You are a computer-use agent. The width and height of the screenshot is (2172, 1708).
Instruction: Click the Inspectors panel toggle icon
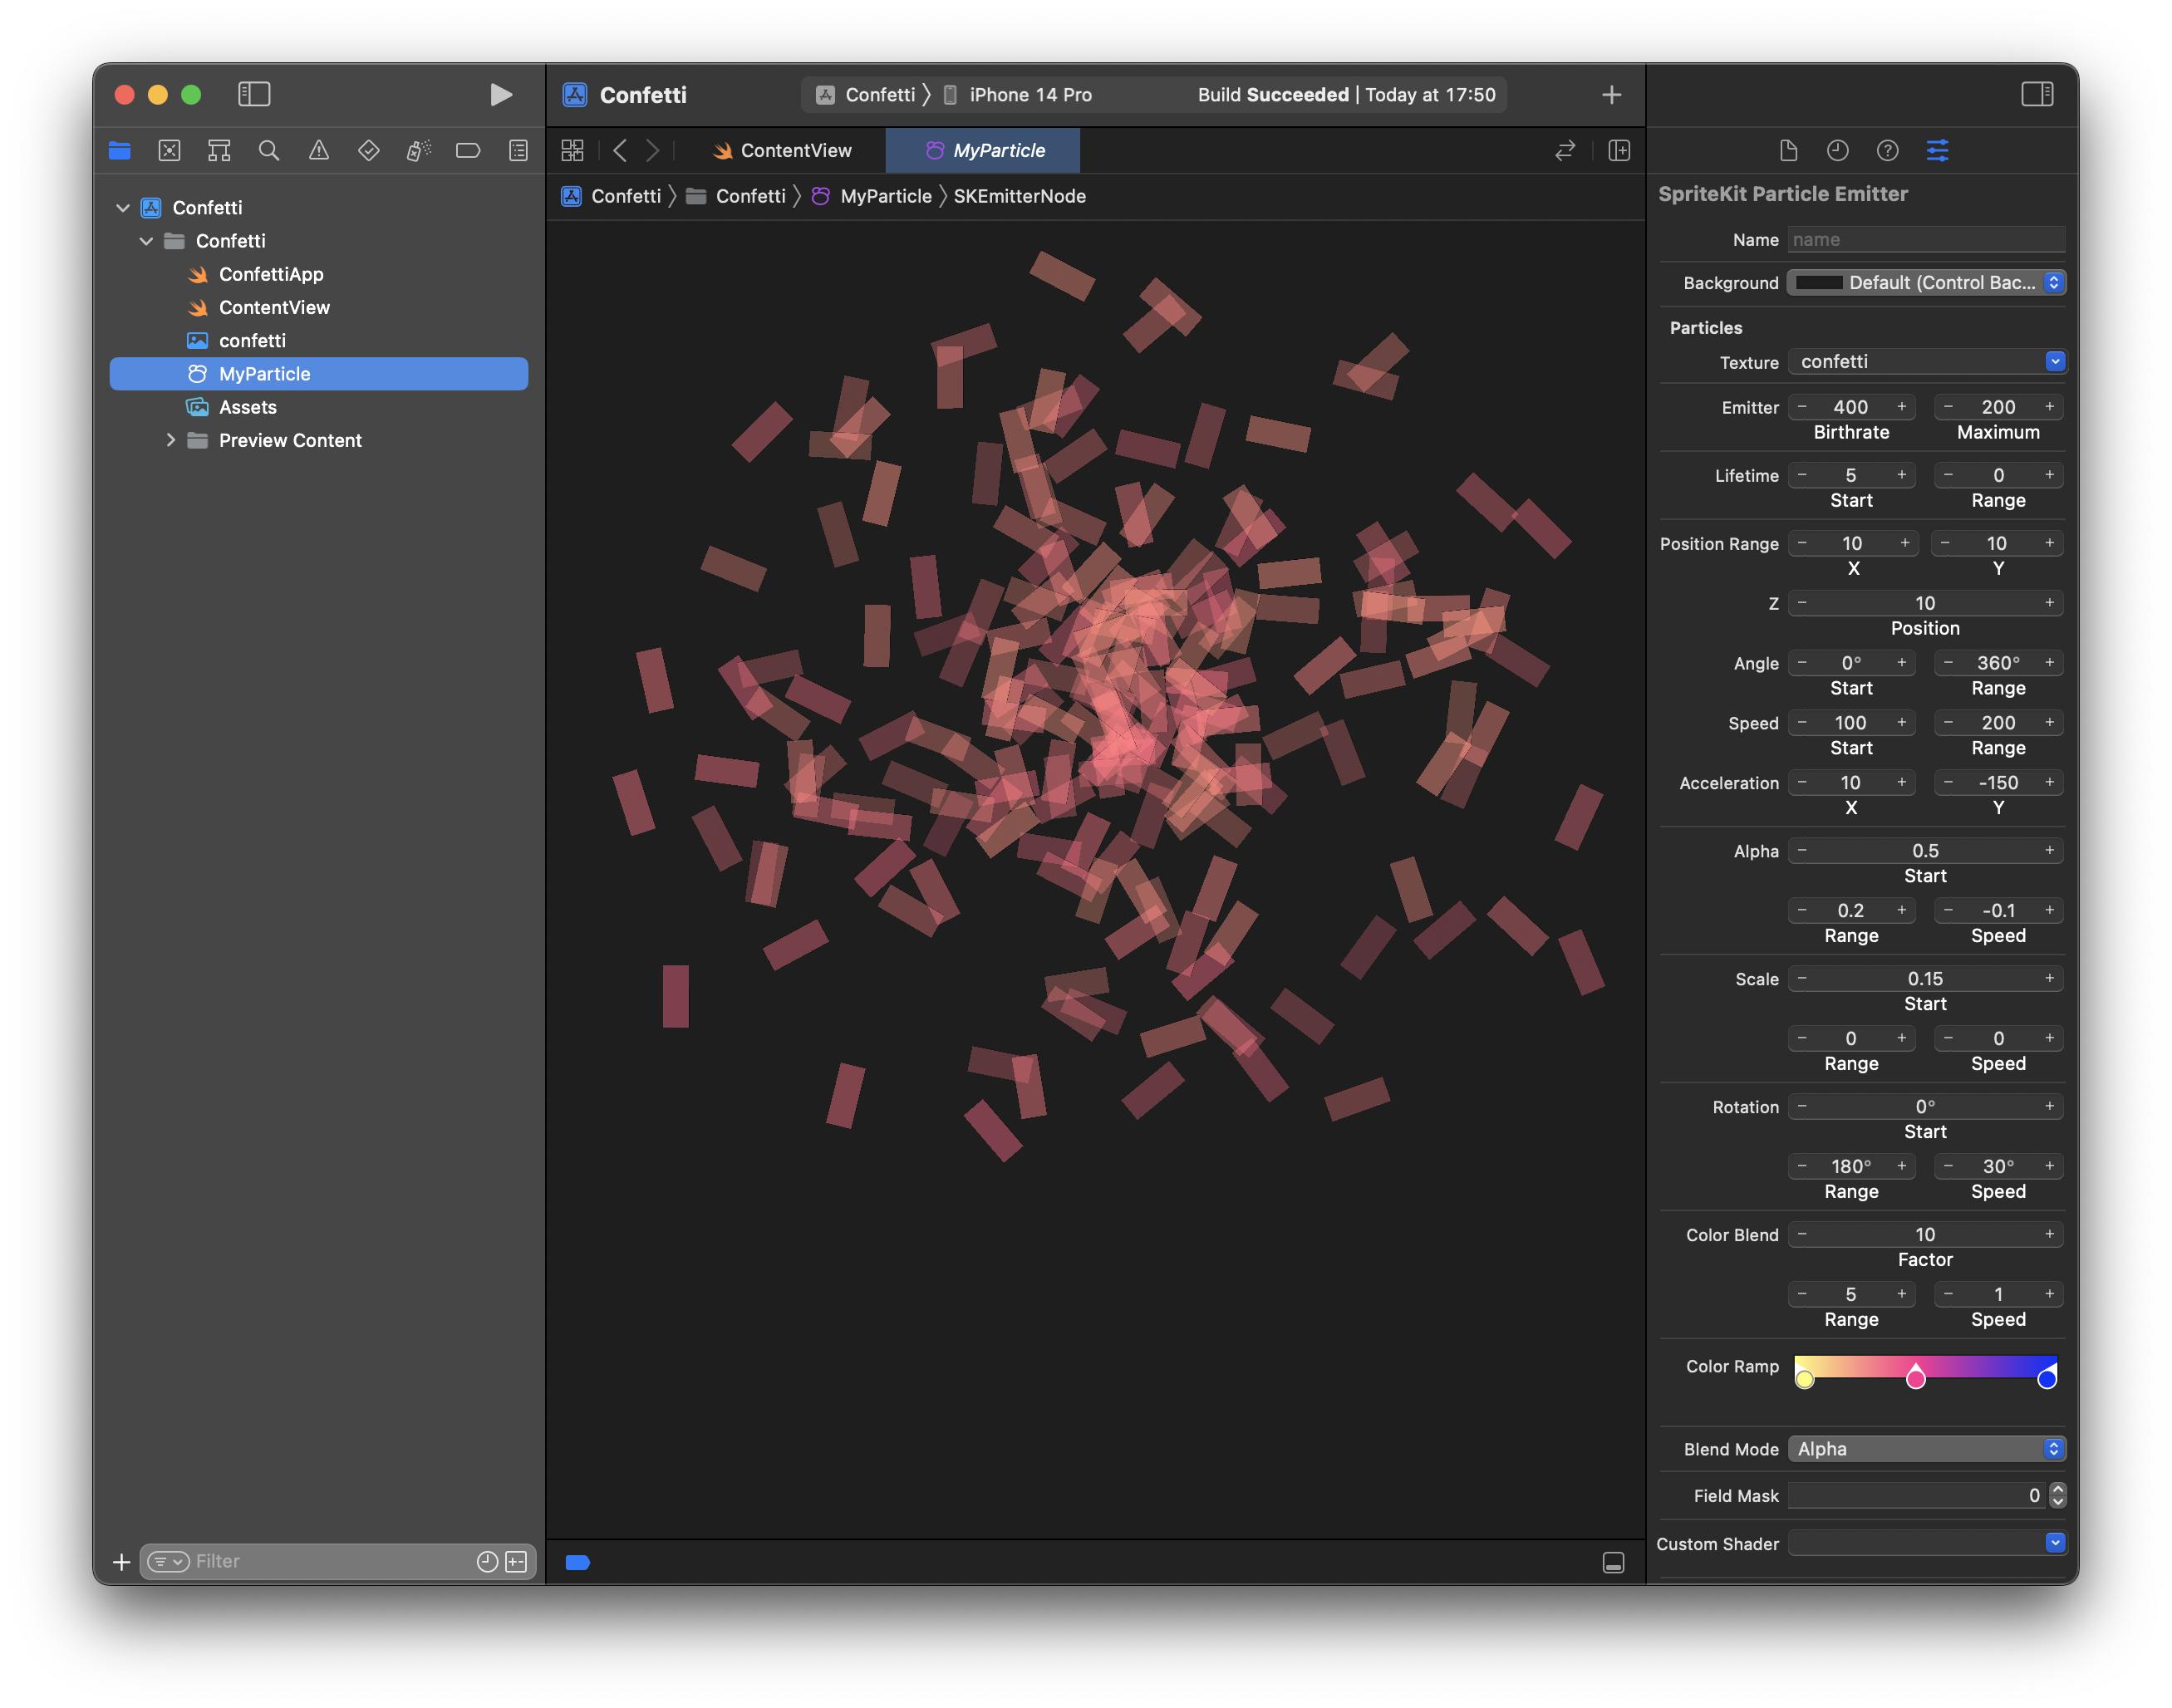click(2035, 93)
